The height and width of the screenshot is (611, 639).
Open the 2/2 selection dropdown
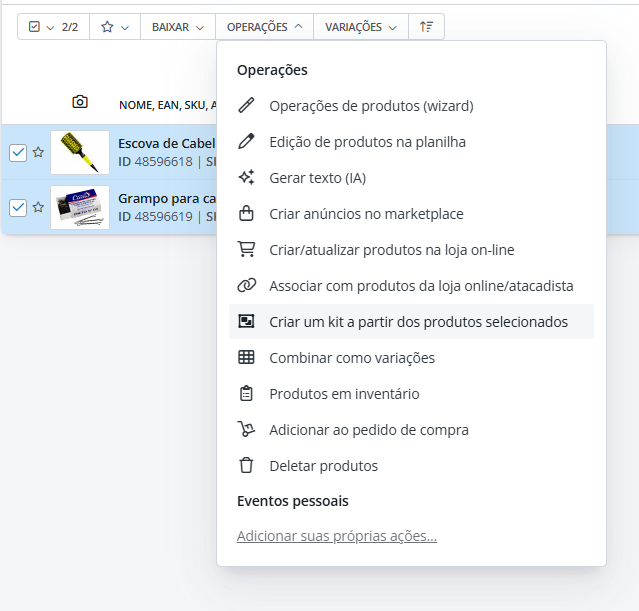(x=54, y=27)
